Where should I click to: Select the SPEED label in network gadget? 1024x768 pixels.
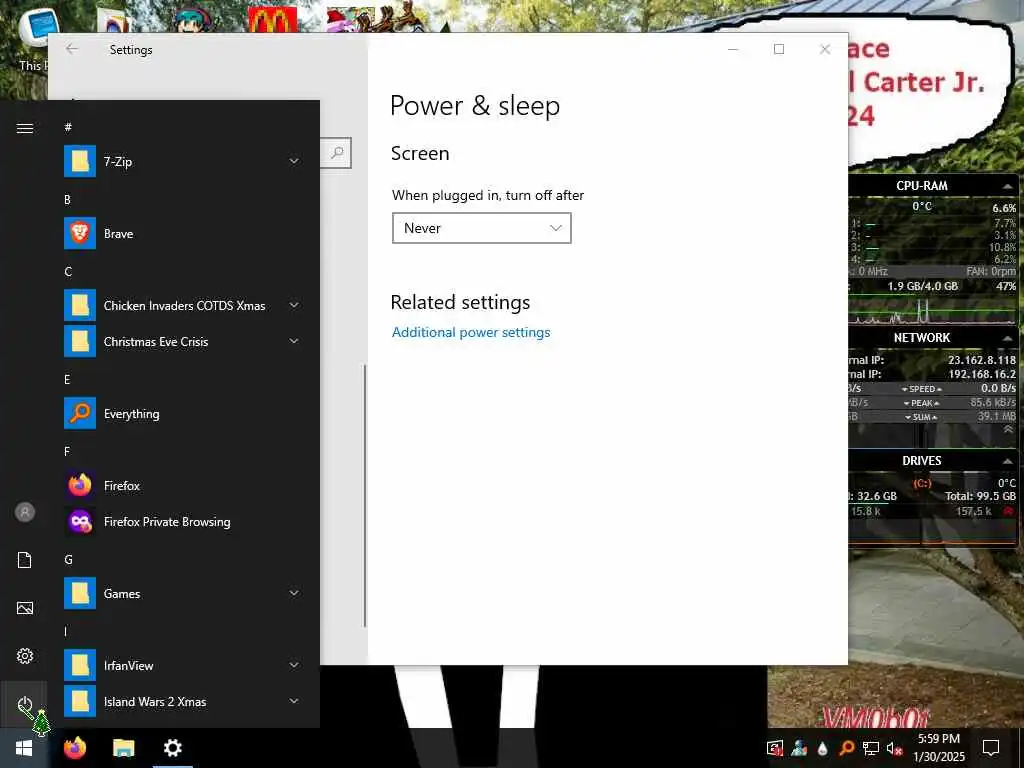922,389
